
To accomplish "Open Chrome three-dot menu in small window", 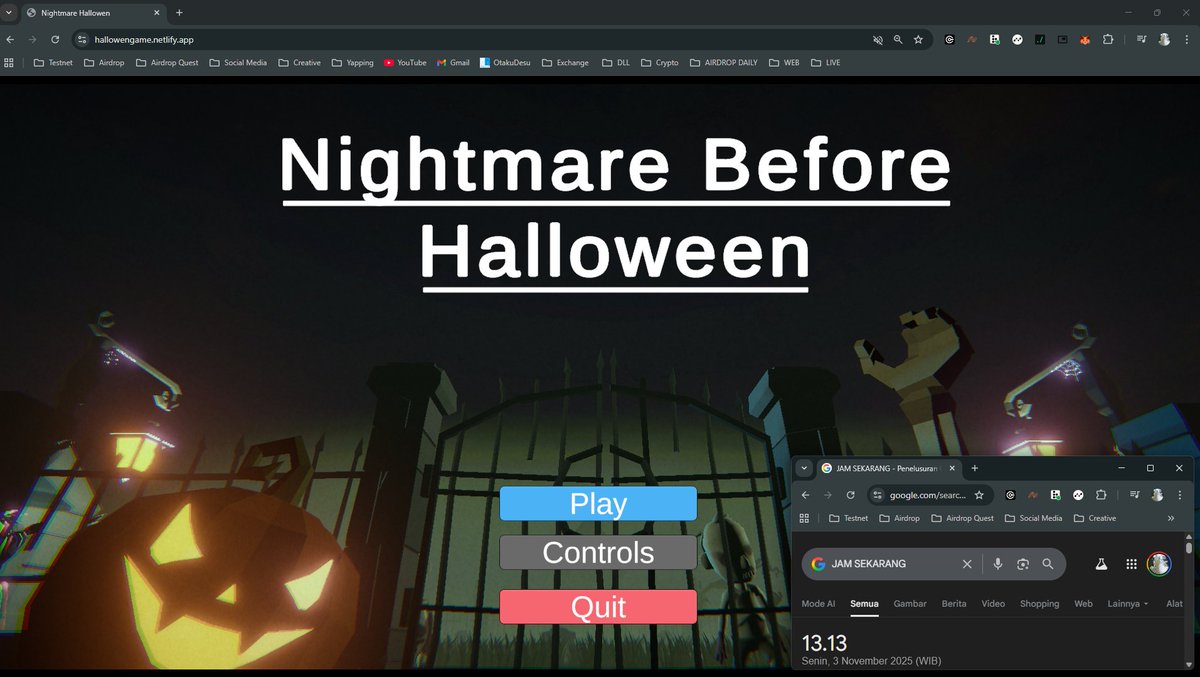I will (x=1181, y=494).
